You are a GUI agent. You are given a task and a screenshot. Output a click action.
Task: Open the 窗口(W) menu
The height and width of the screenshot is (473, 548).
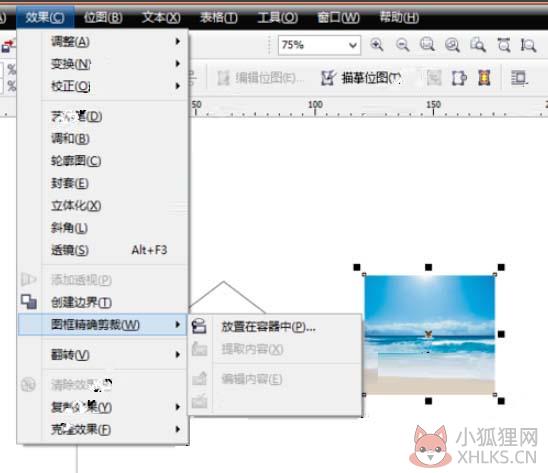point(338,17)
